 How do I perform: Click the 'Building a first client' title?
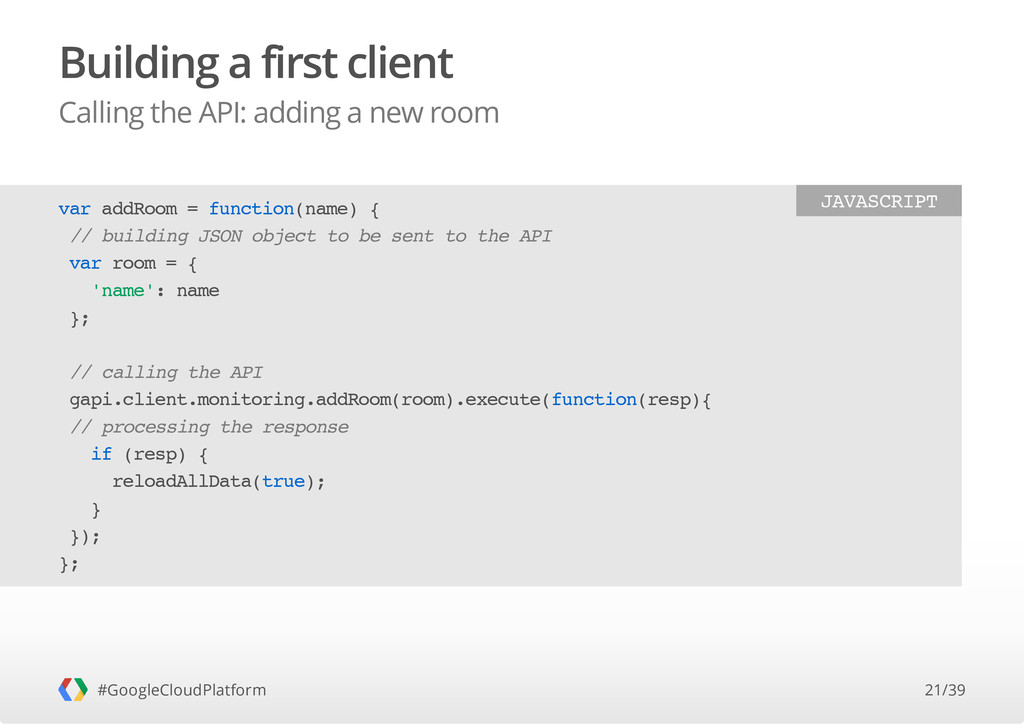pos(256,63)
